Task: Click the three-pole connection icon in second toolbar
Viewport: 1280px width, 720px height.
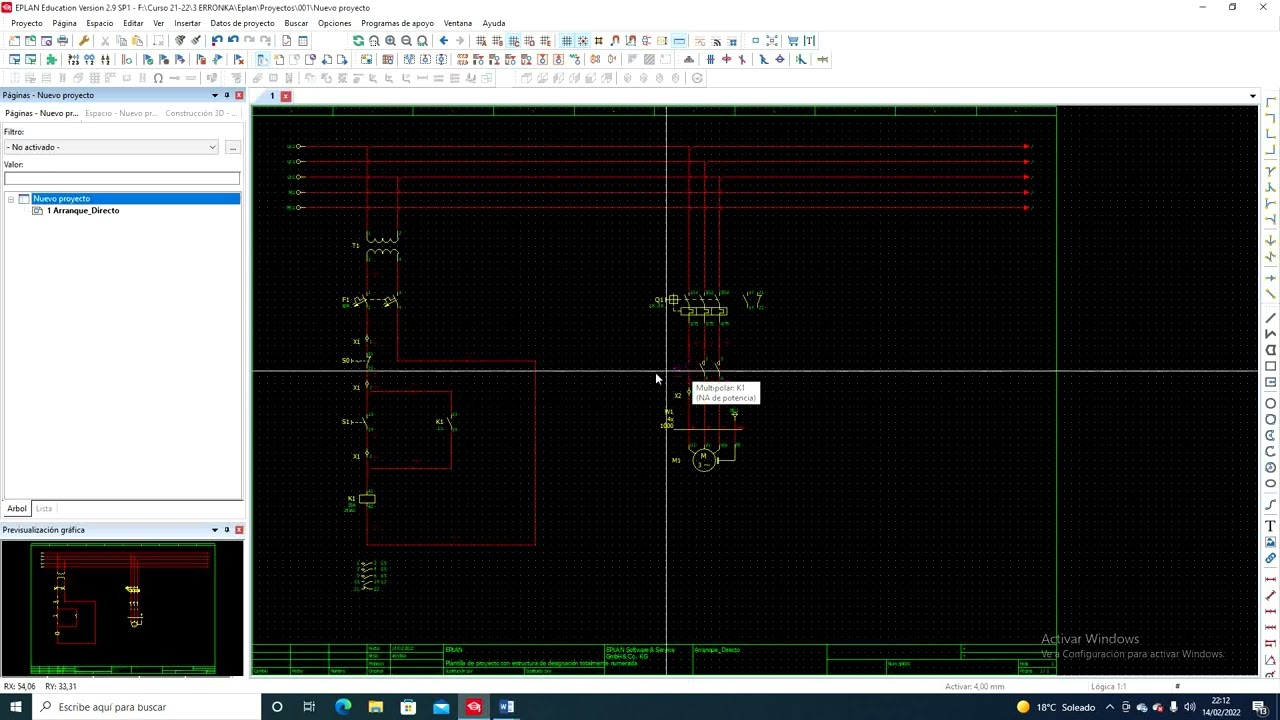Action: click(711, 59)
